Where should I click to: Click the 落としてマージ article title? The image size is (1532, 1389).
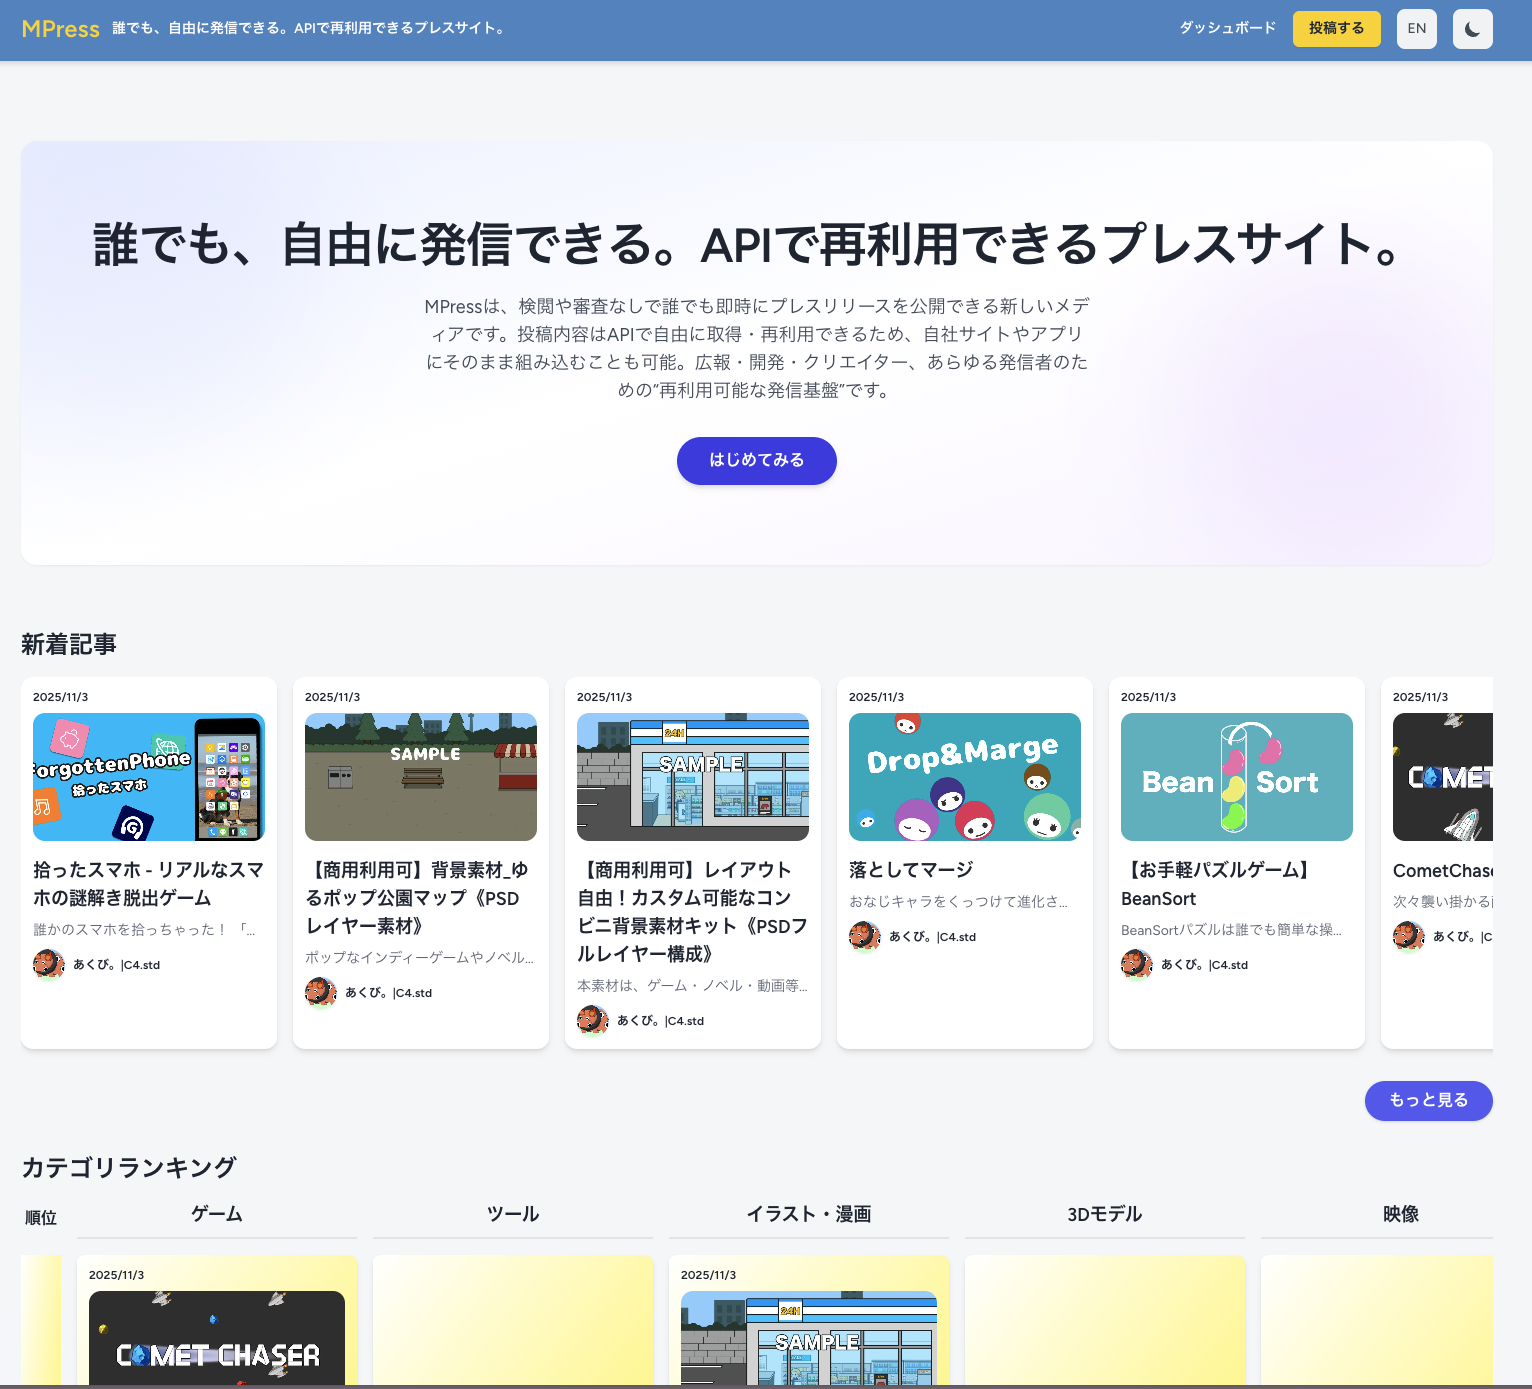[910, 869]
